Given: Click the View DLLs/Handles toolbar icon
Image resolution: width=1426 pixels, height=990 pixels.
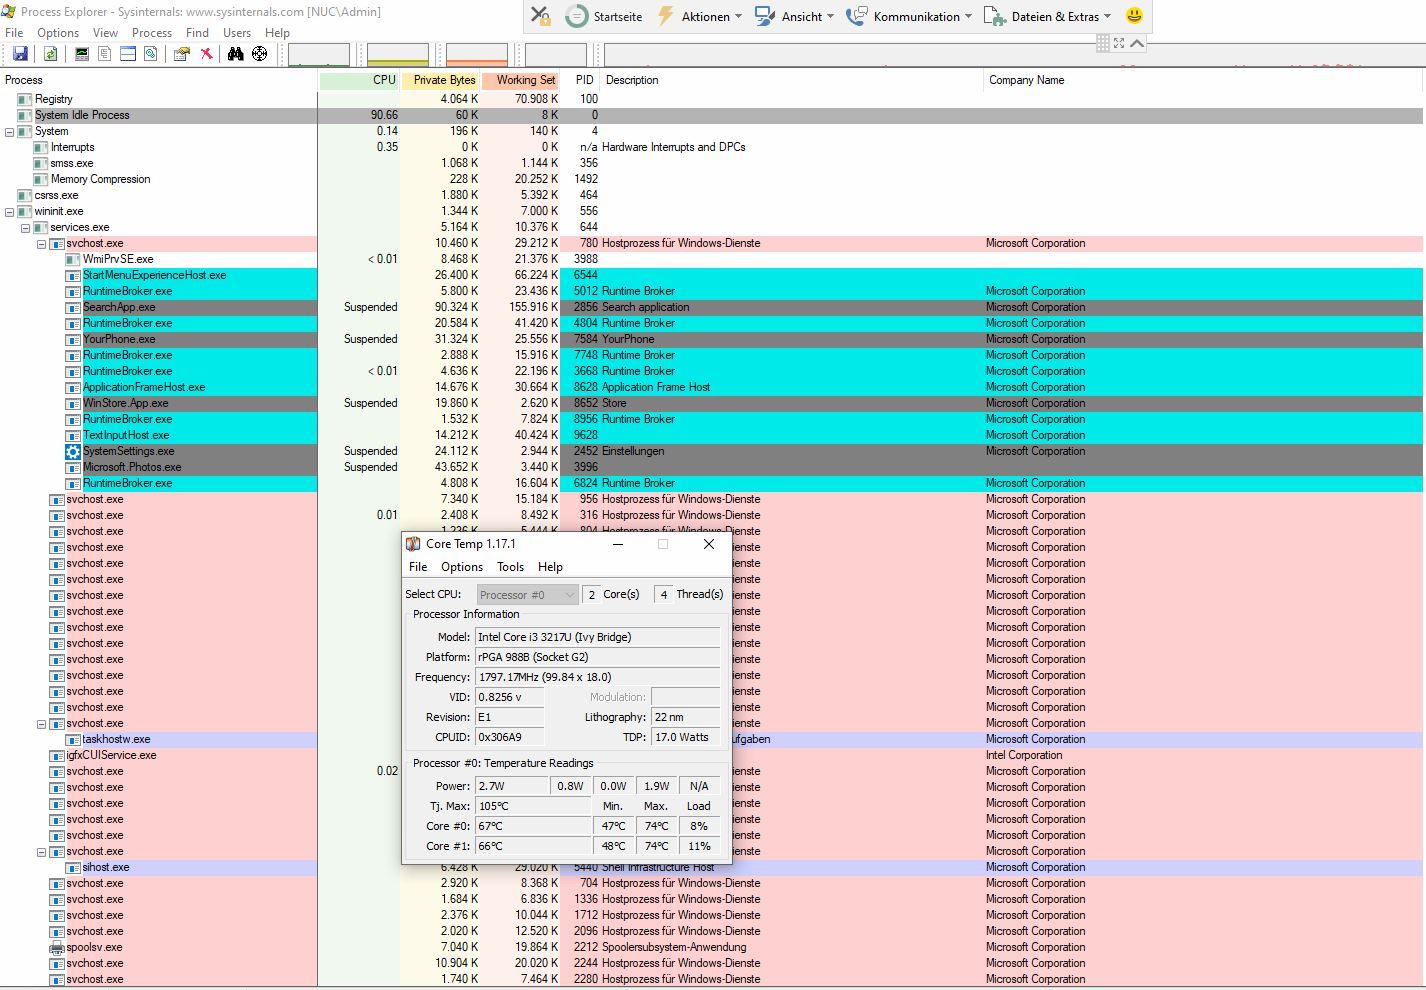Looking at the screenshot, I should 151,54.
